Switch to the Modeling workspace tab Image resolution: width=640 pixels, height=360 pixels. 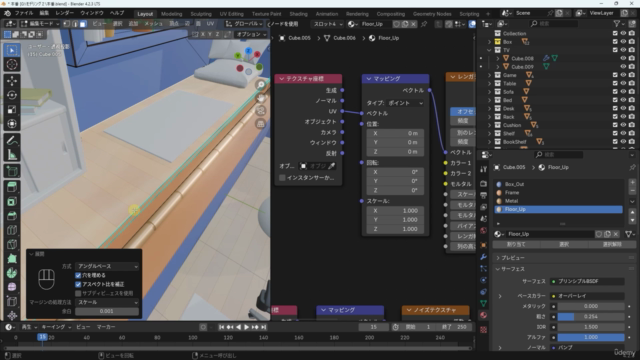(x=171, y=14)
